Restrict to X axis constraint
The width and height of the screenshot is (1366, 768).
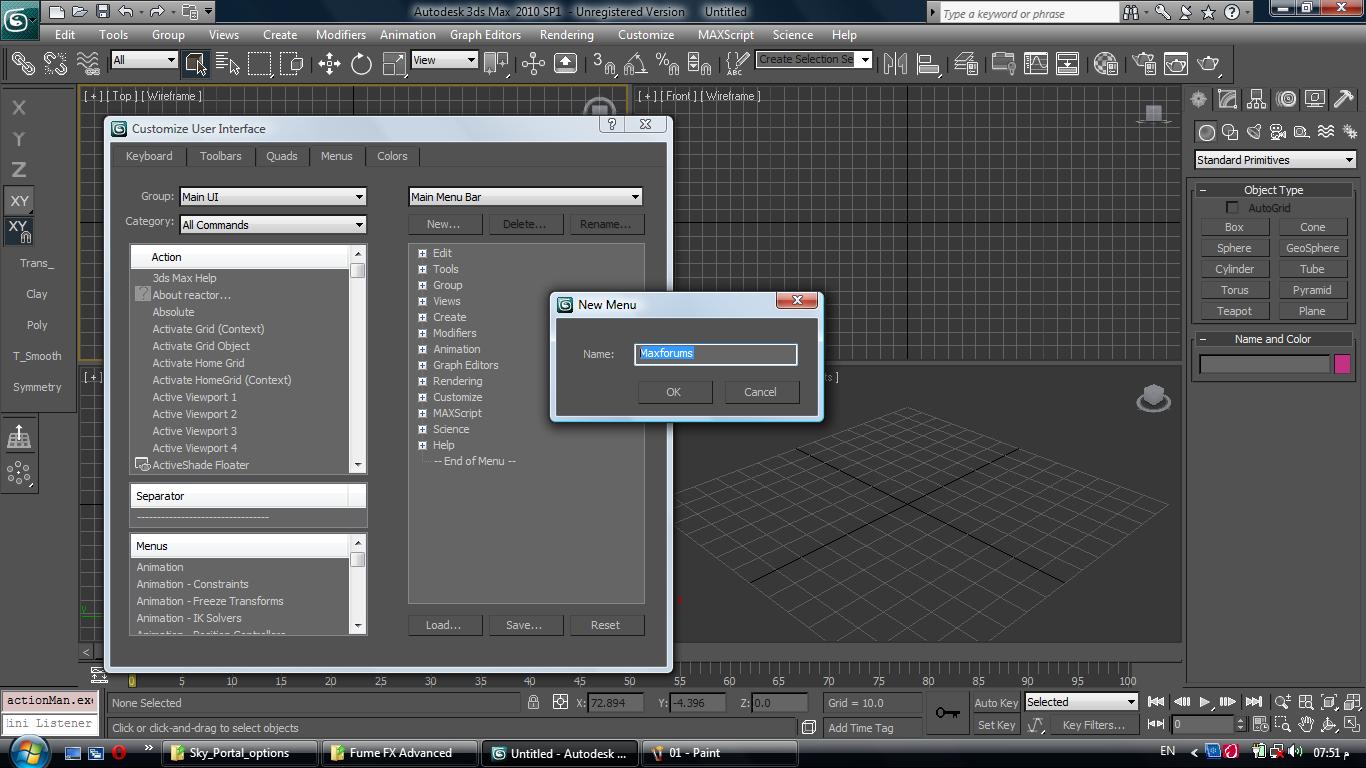click(x=19, y=108)
